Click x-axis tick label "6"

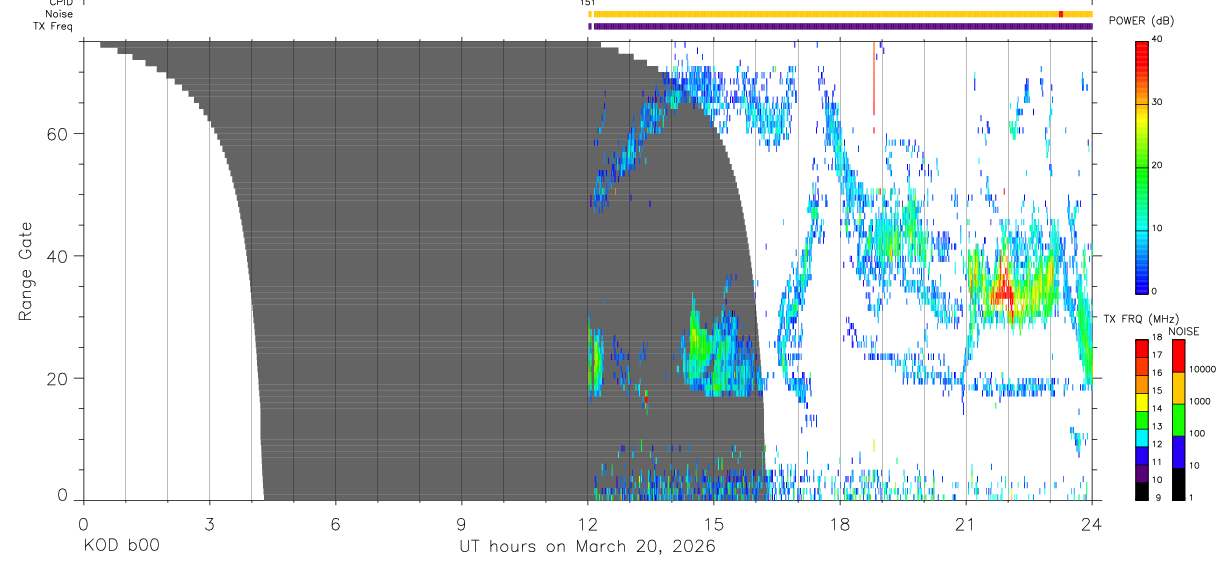click(x=336, y=524)
